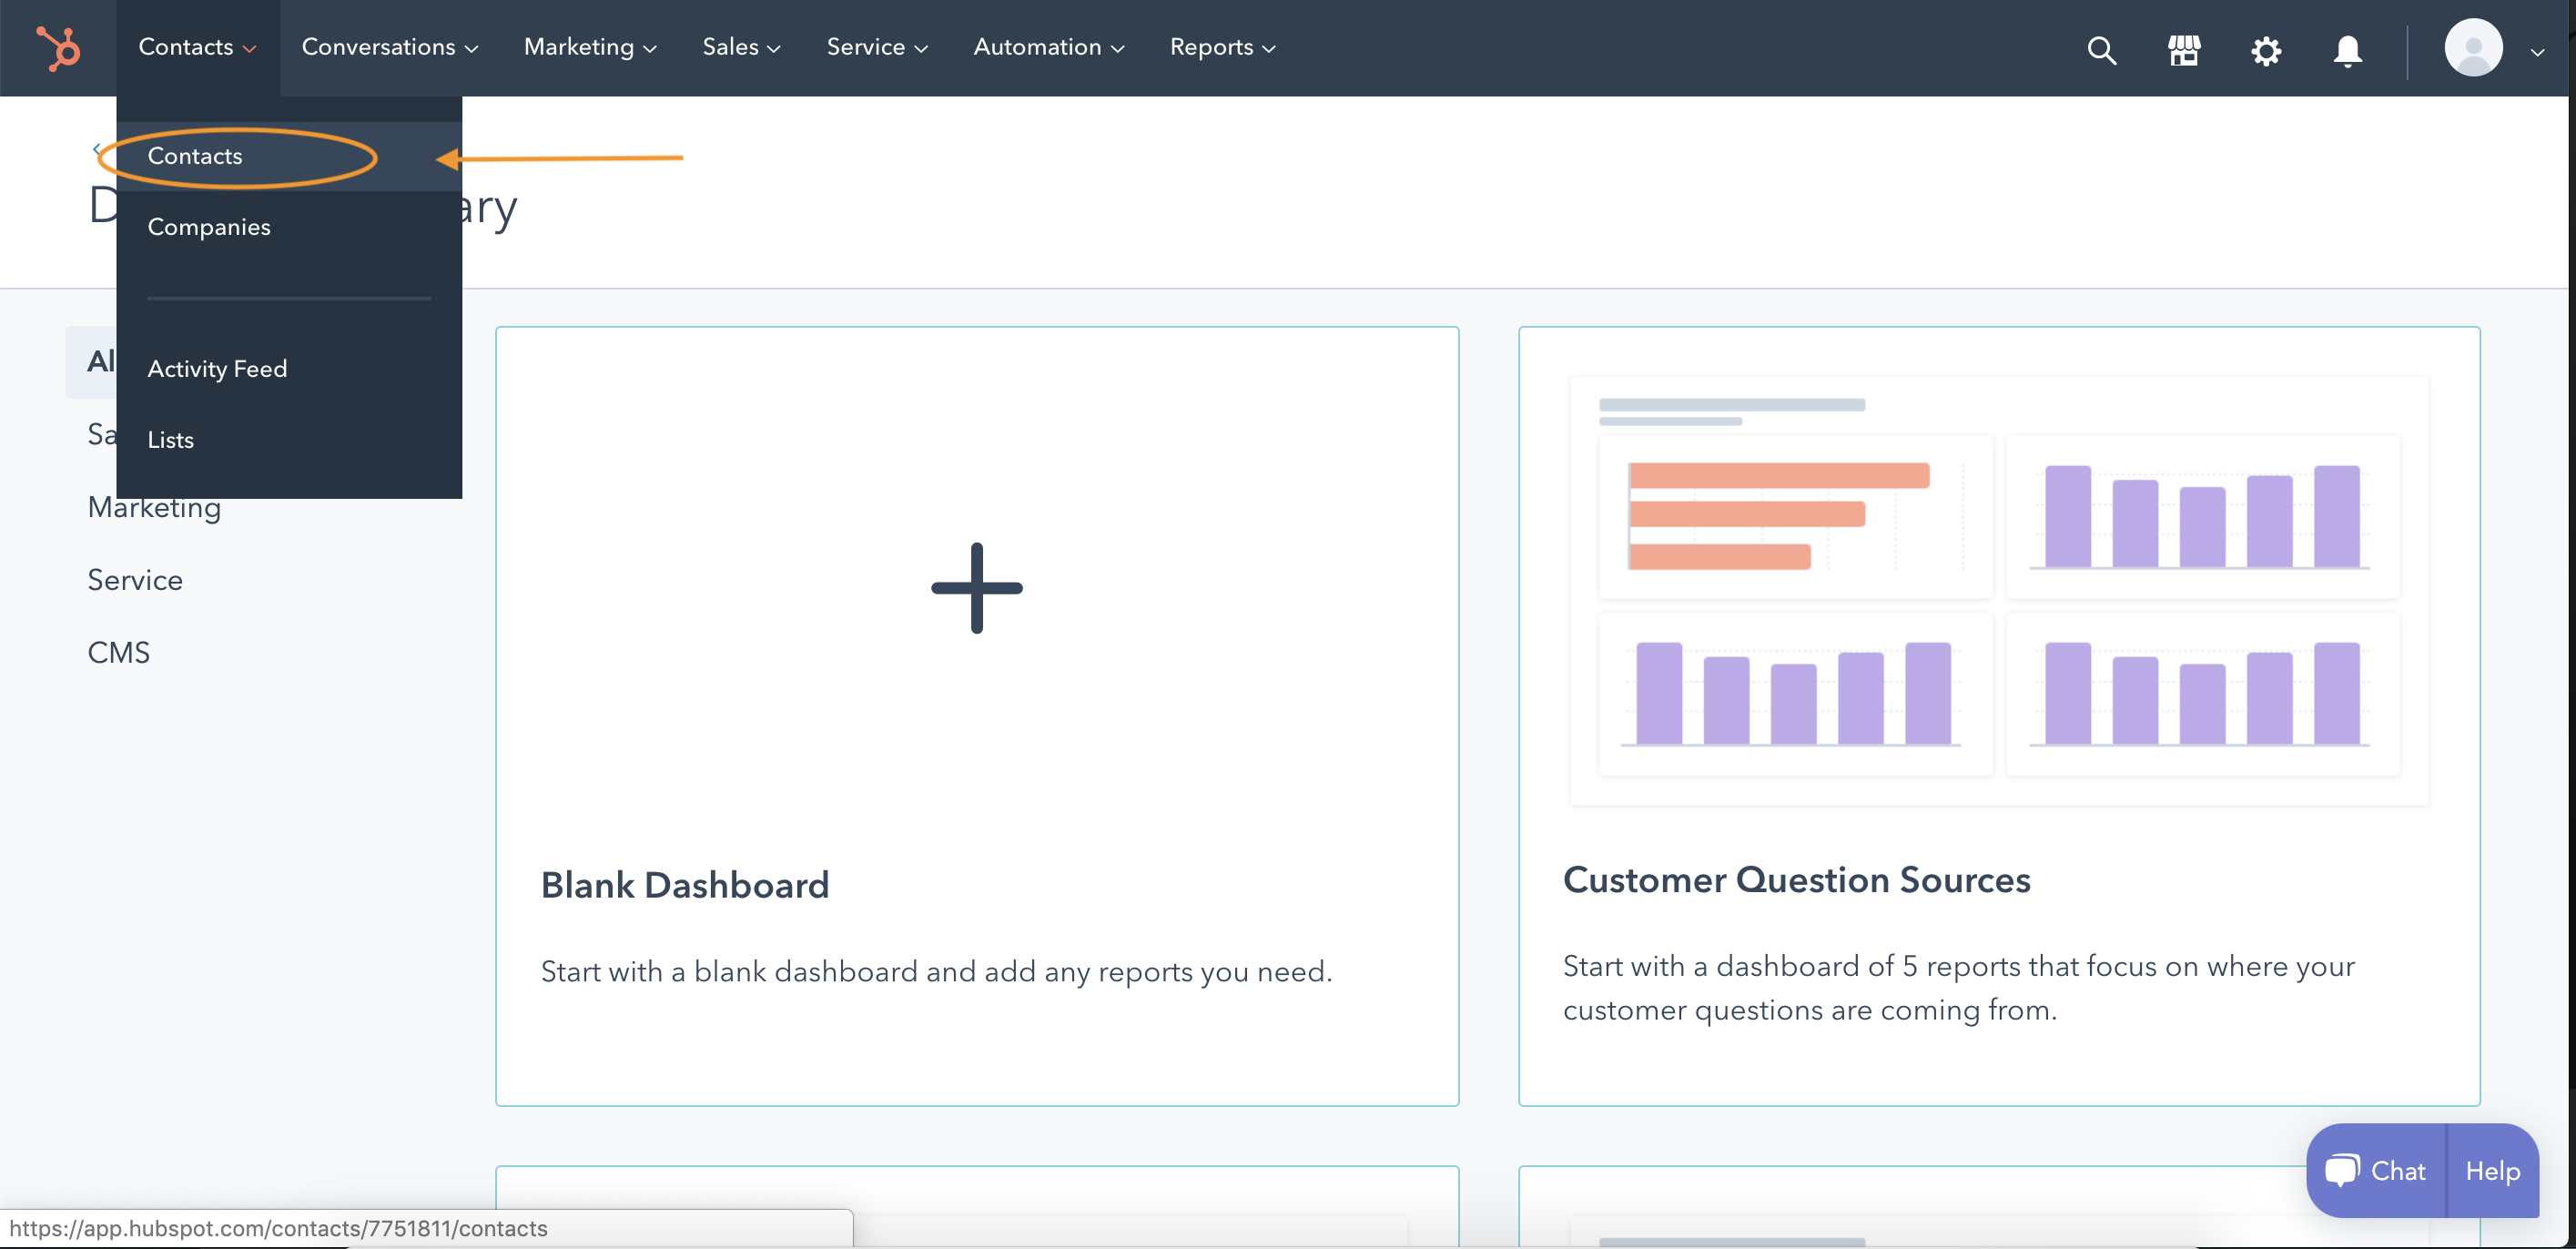
Task: Select Contacts in the dropdown menu
Action: click(289, 157)
